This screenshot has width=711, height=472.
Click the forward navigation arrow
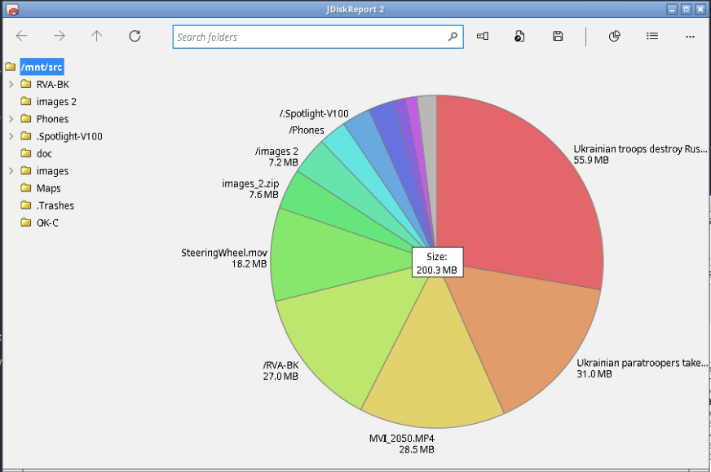point(59,36)
